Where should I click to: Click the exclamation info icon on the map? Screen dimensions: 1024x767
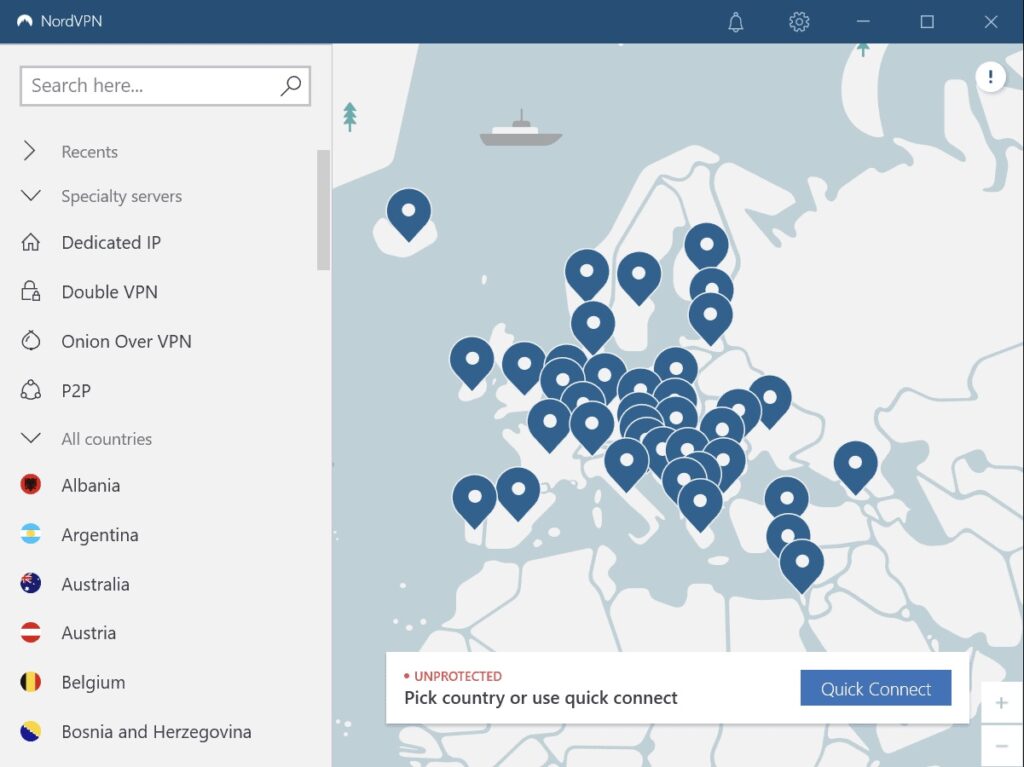pyautogui.click(x=991, y=76)
